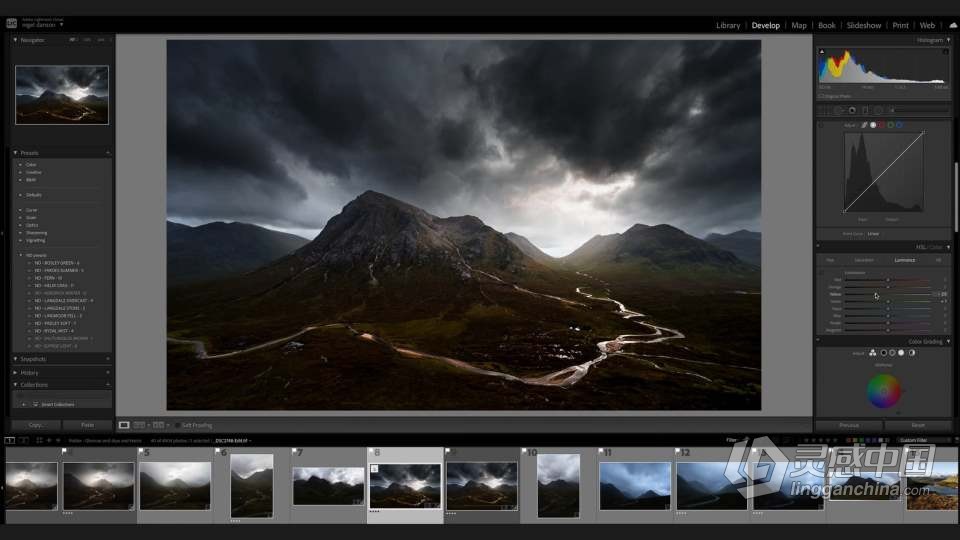Image resolution: width=960 pixels, height=540 pixels.
Task: Adjust the Yellow luminance slider
Action: [x=876, y=295]
